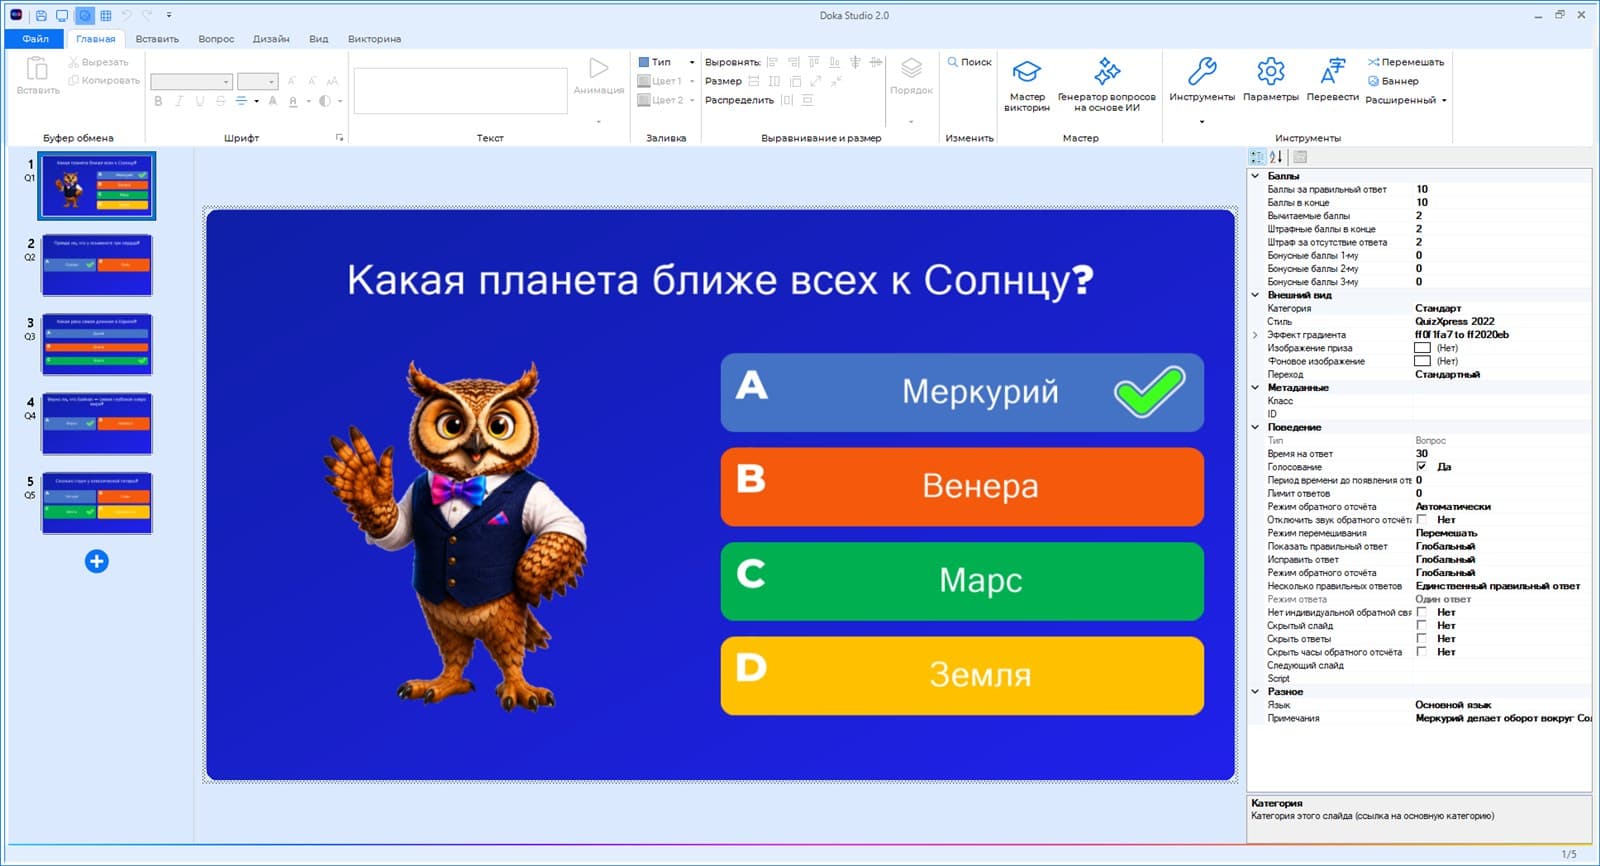Check the Скрытый слайд checkbox
Viewport: 1600px width, 866px height.
click(x=1421, y=625)
